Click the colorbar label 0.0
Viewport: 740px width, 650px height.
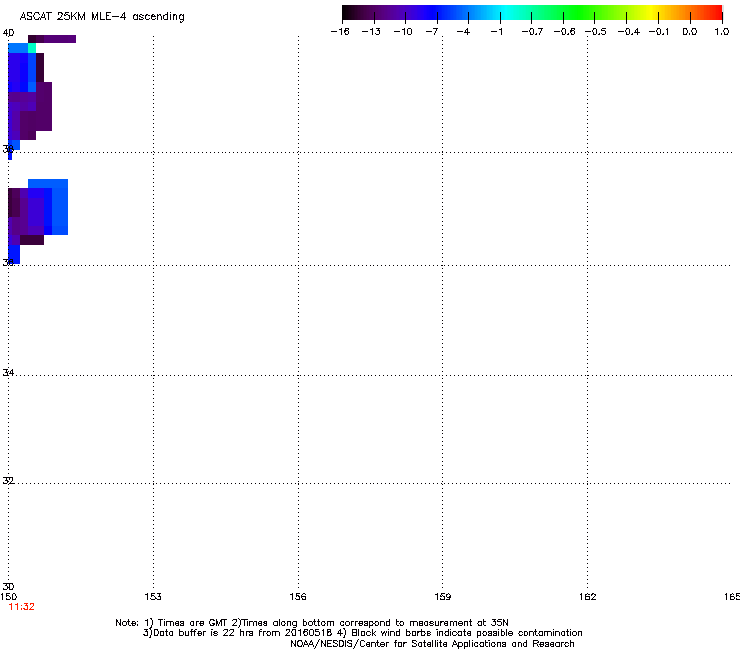click(x=690, y=32)
